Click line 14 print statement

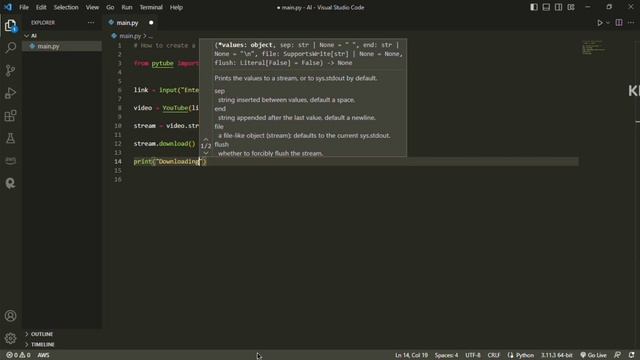coord(170,162)
